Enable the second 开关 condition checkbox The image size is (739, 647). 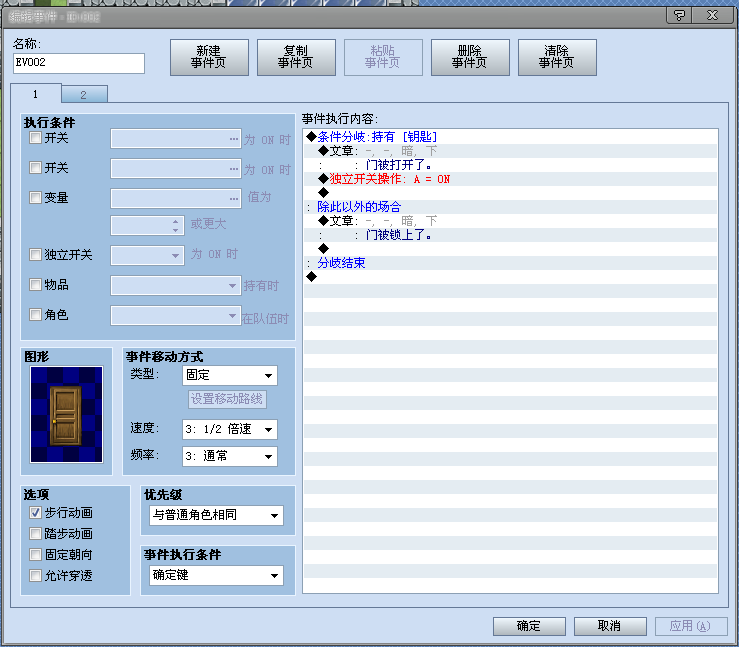[35, 167]
